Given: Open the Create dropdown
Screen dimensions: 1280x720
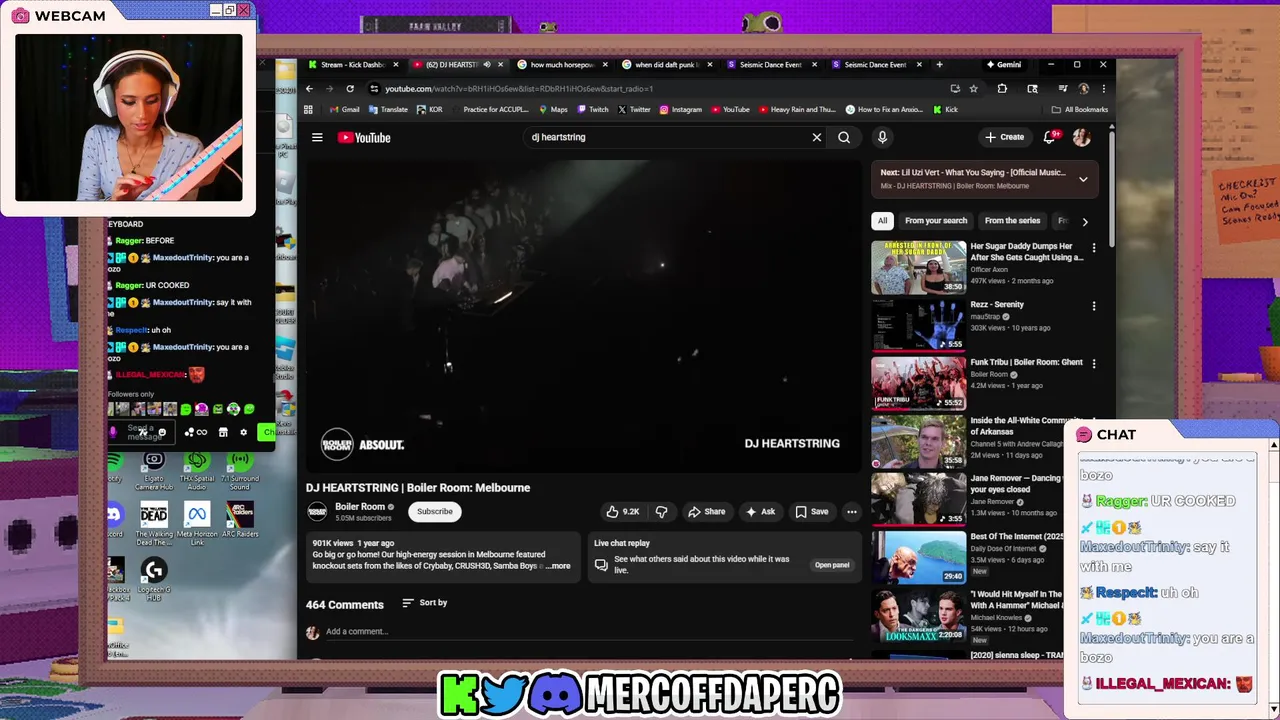Looking at the screenshot, I should point(1004,137).
